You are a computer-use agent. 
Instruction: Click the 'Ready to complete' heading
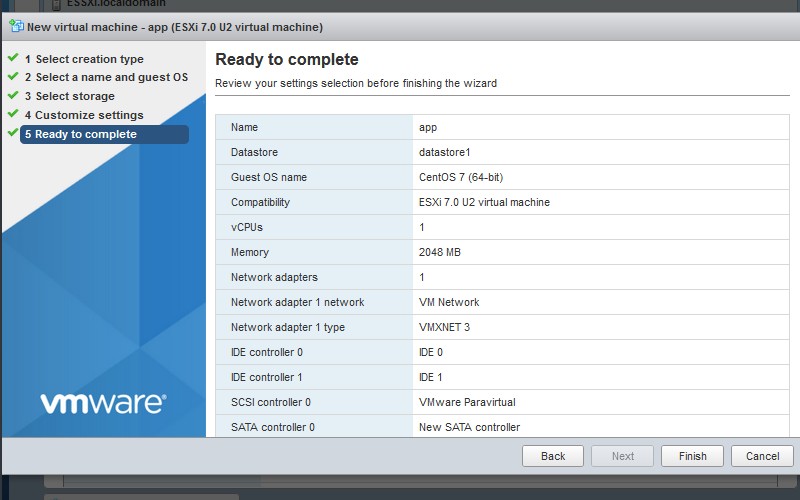pos(287,60)
